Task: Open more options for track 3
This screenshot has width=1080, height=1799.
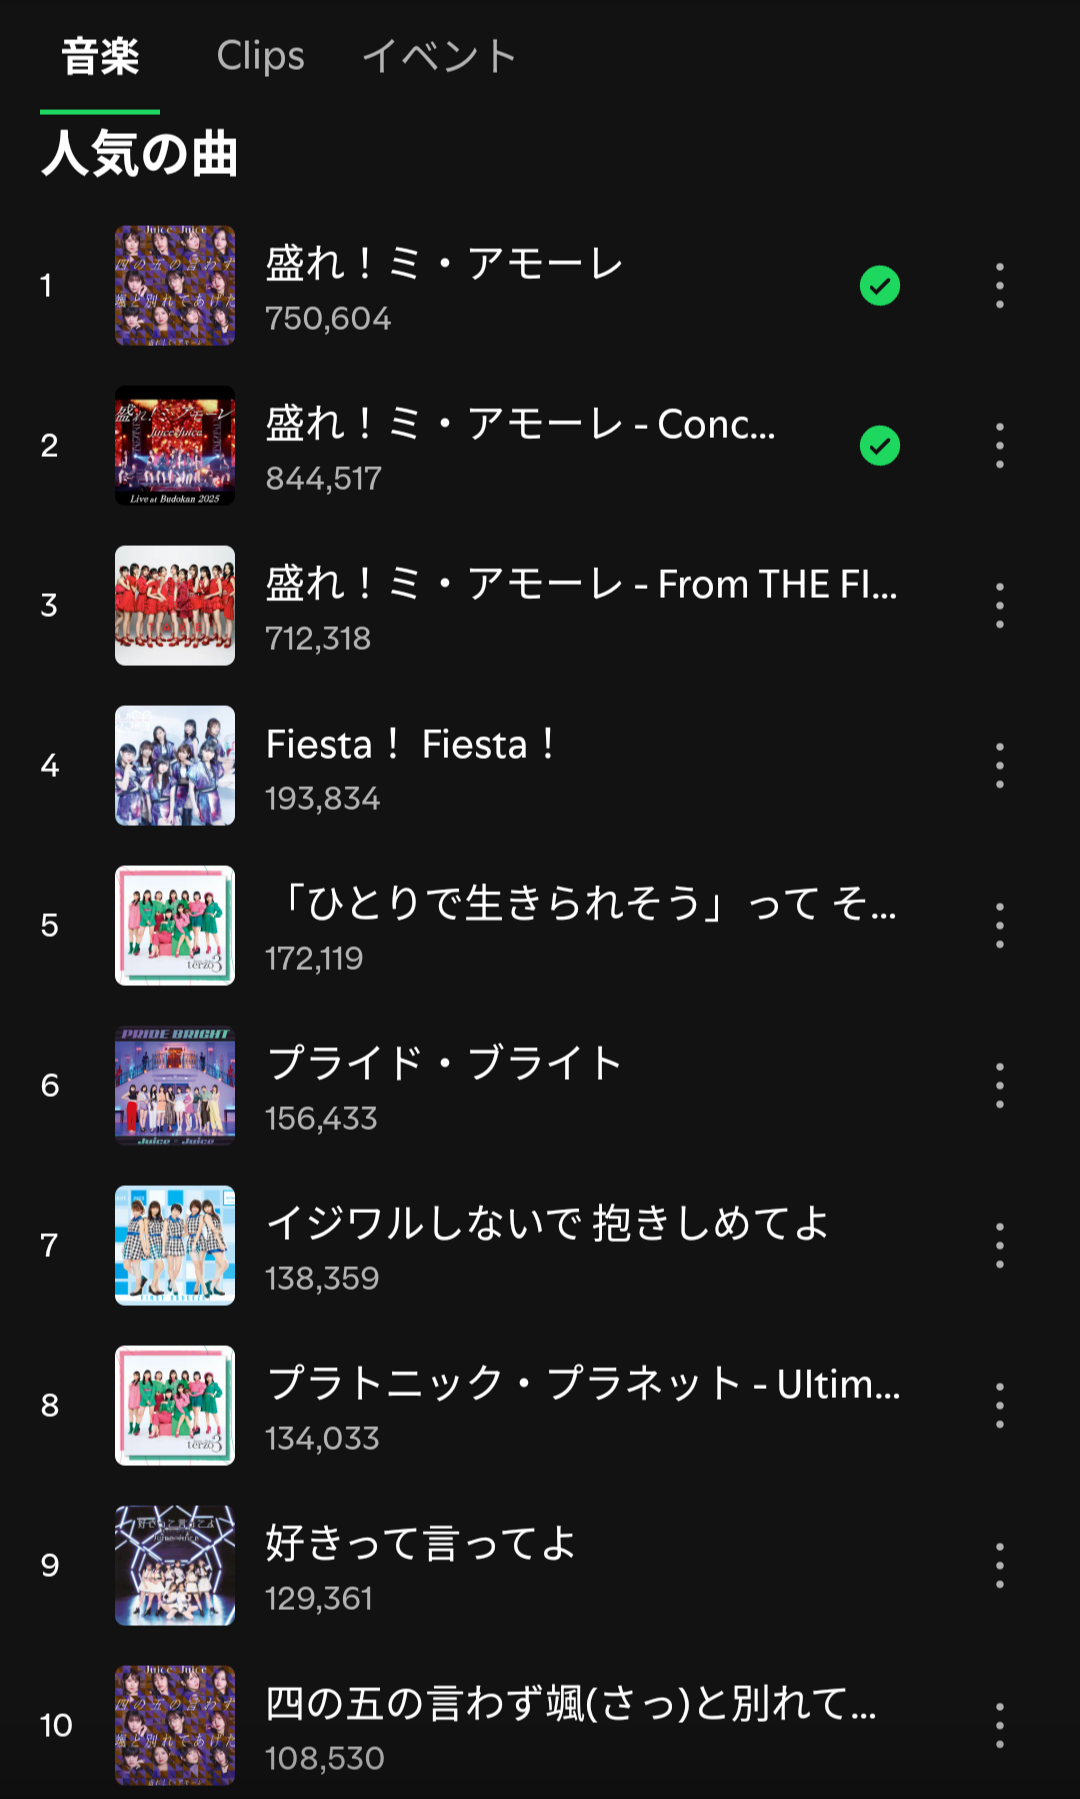Action: coord(999,605)
